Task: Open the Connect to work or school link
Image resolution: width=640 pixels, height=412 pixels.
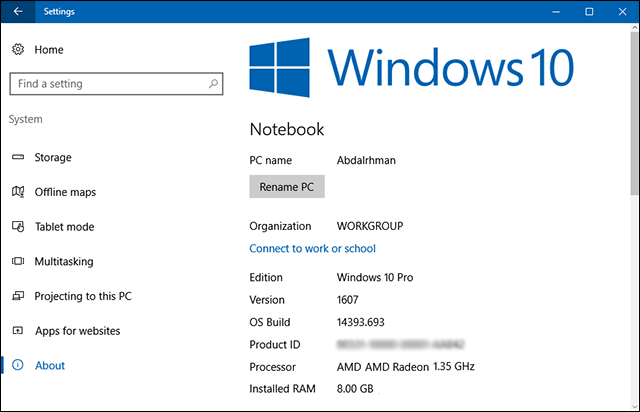Action: [x=312, y=248]
